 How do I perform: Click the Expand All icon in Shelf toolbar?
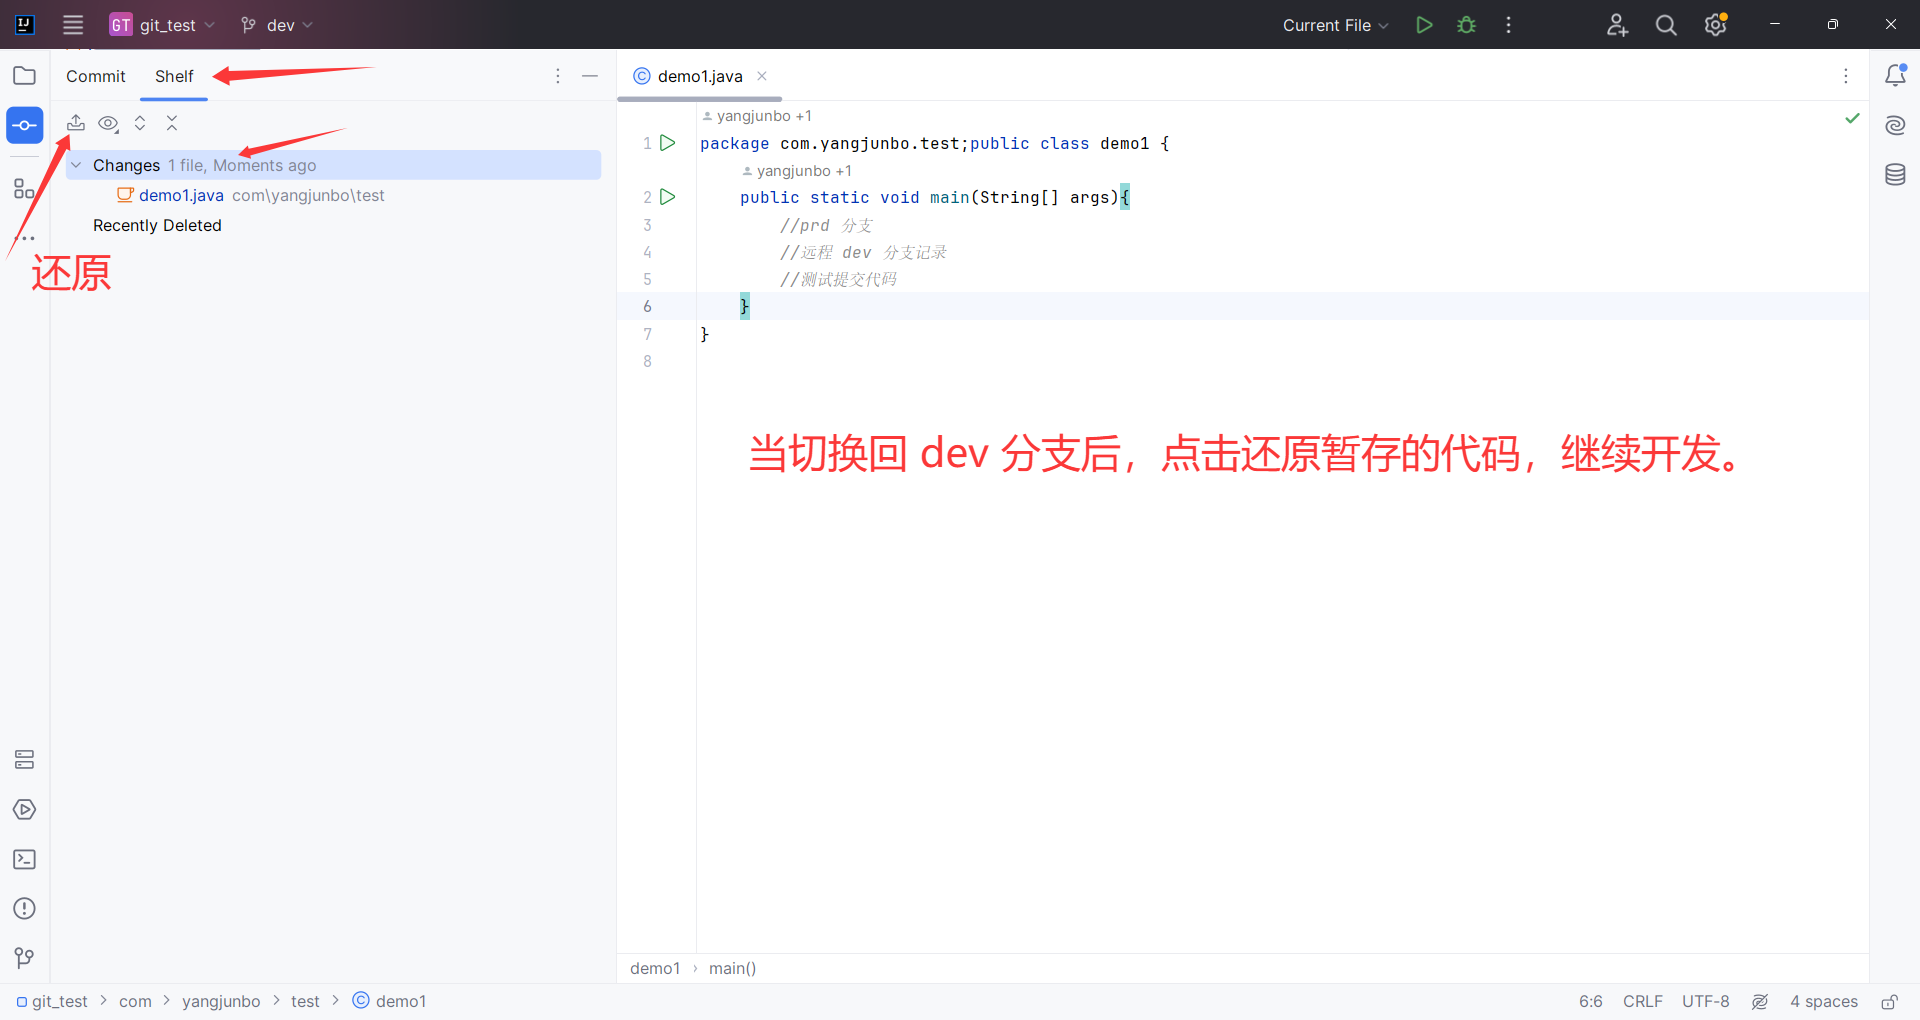pyautogui.click(x=140, y=123)
